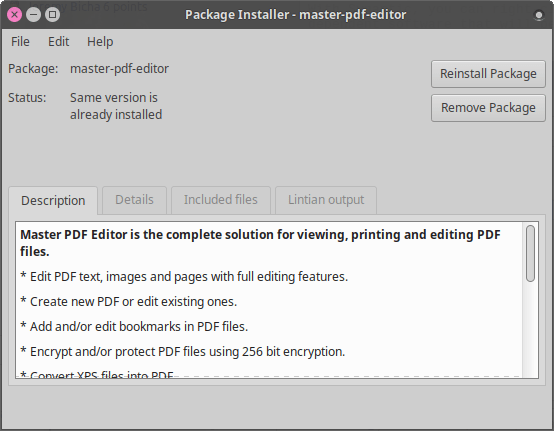Open the File menu
Viewport: 554px width, 431px height.
coord(20,42)
